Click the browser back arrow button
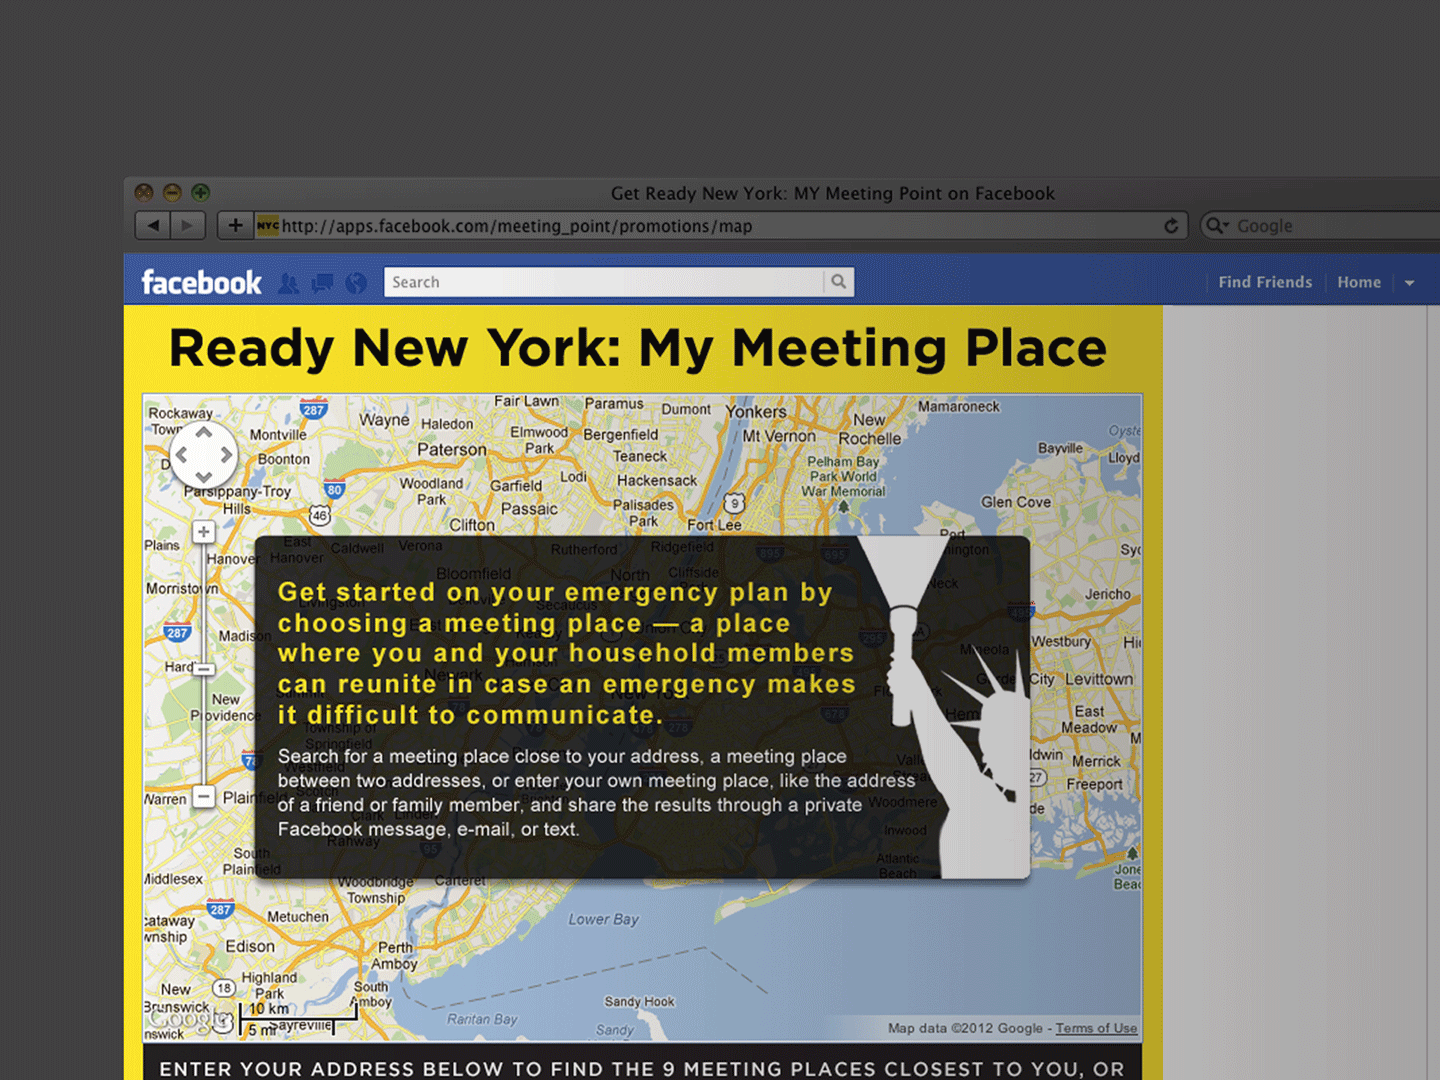This screenshot has width=1440, height=1080. coord(153,226)
